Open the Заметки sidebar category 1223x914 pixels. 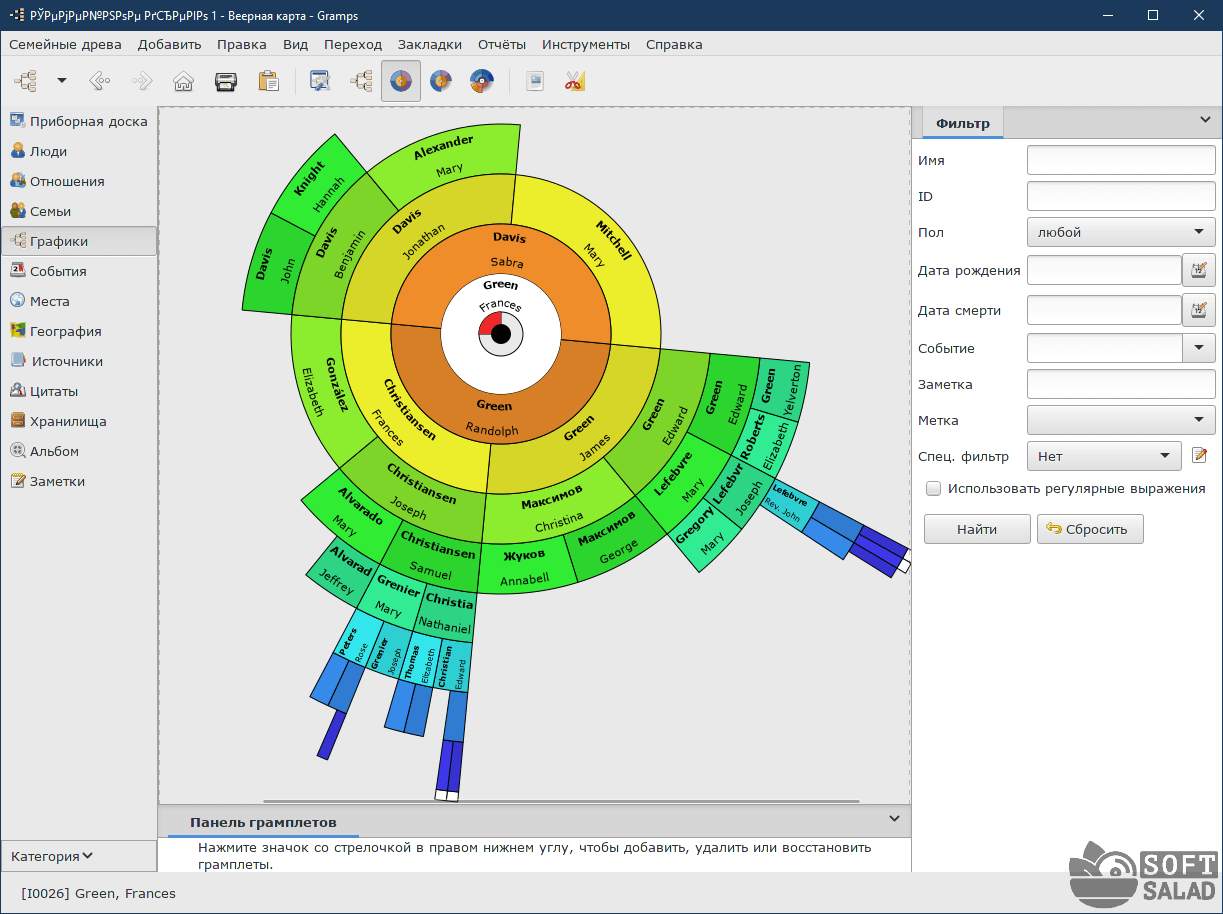coord(79,481)
